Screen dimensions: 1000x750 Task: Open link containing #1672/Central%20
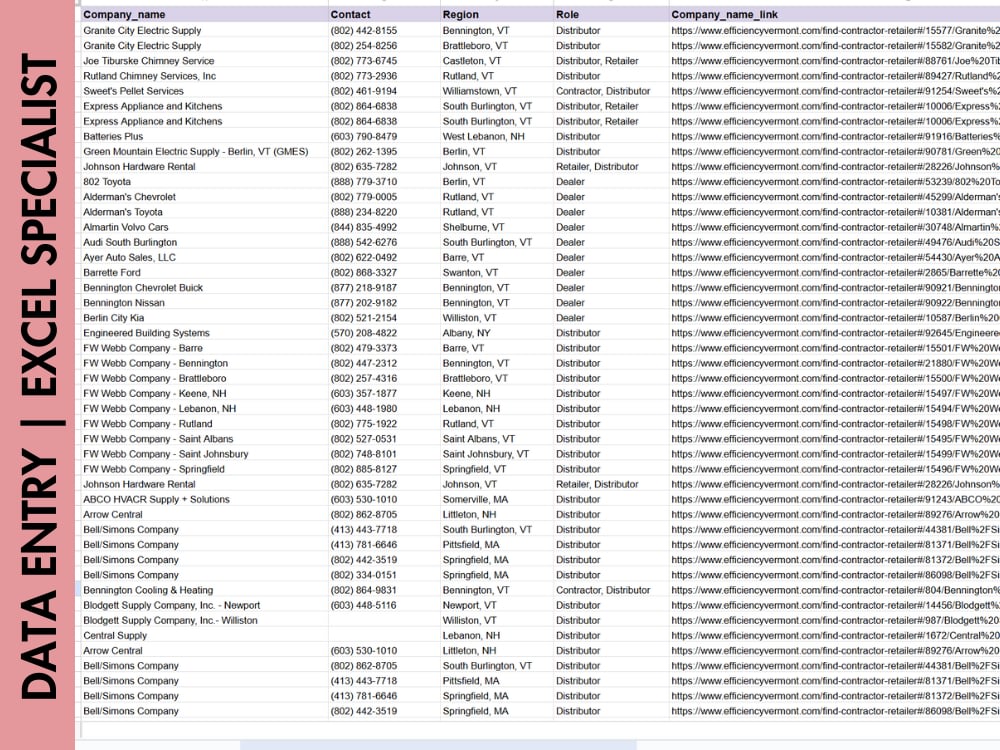coord(835,636)
